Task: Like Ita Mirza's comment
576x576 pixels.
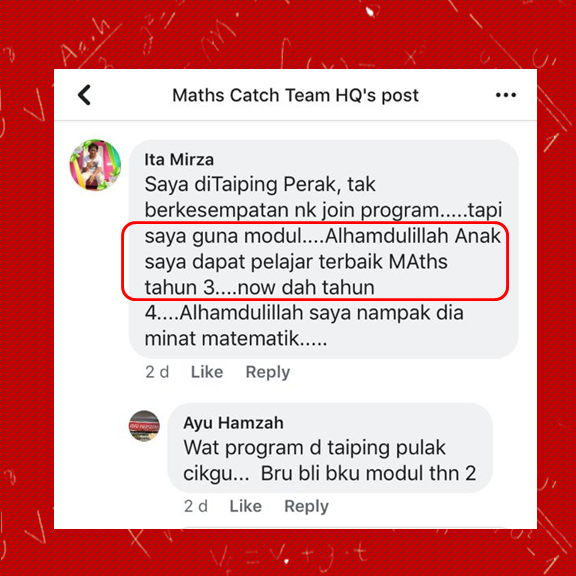Action: point(207,372)
